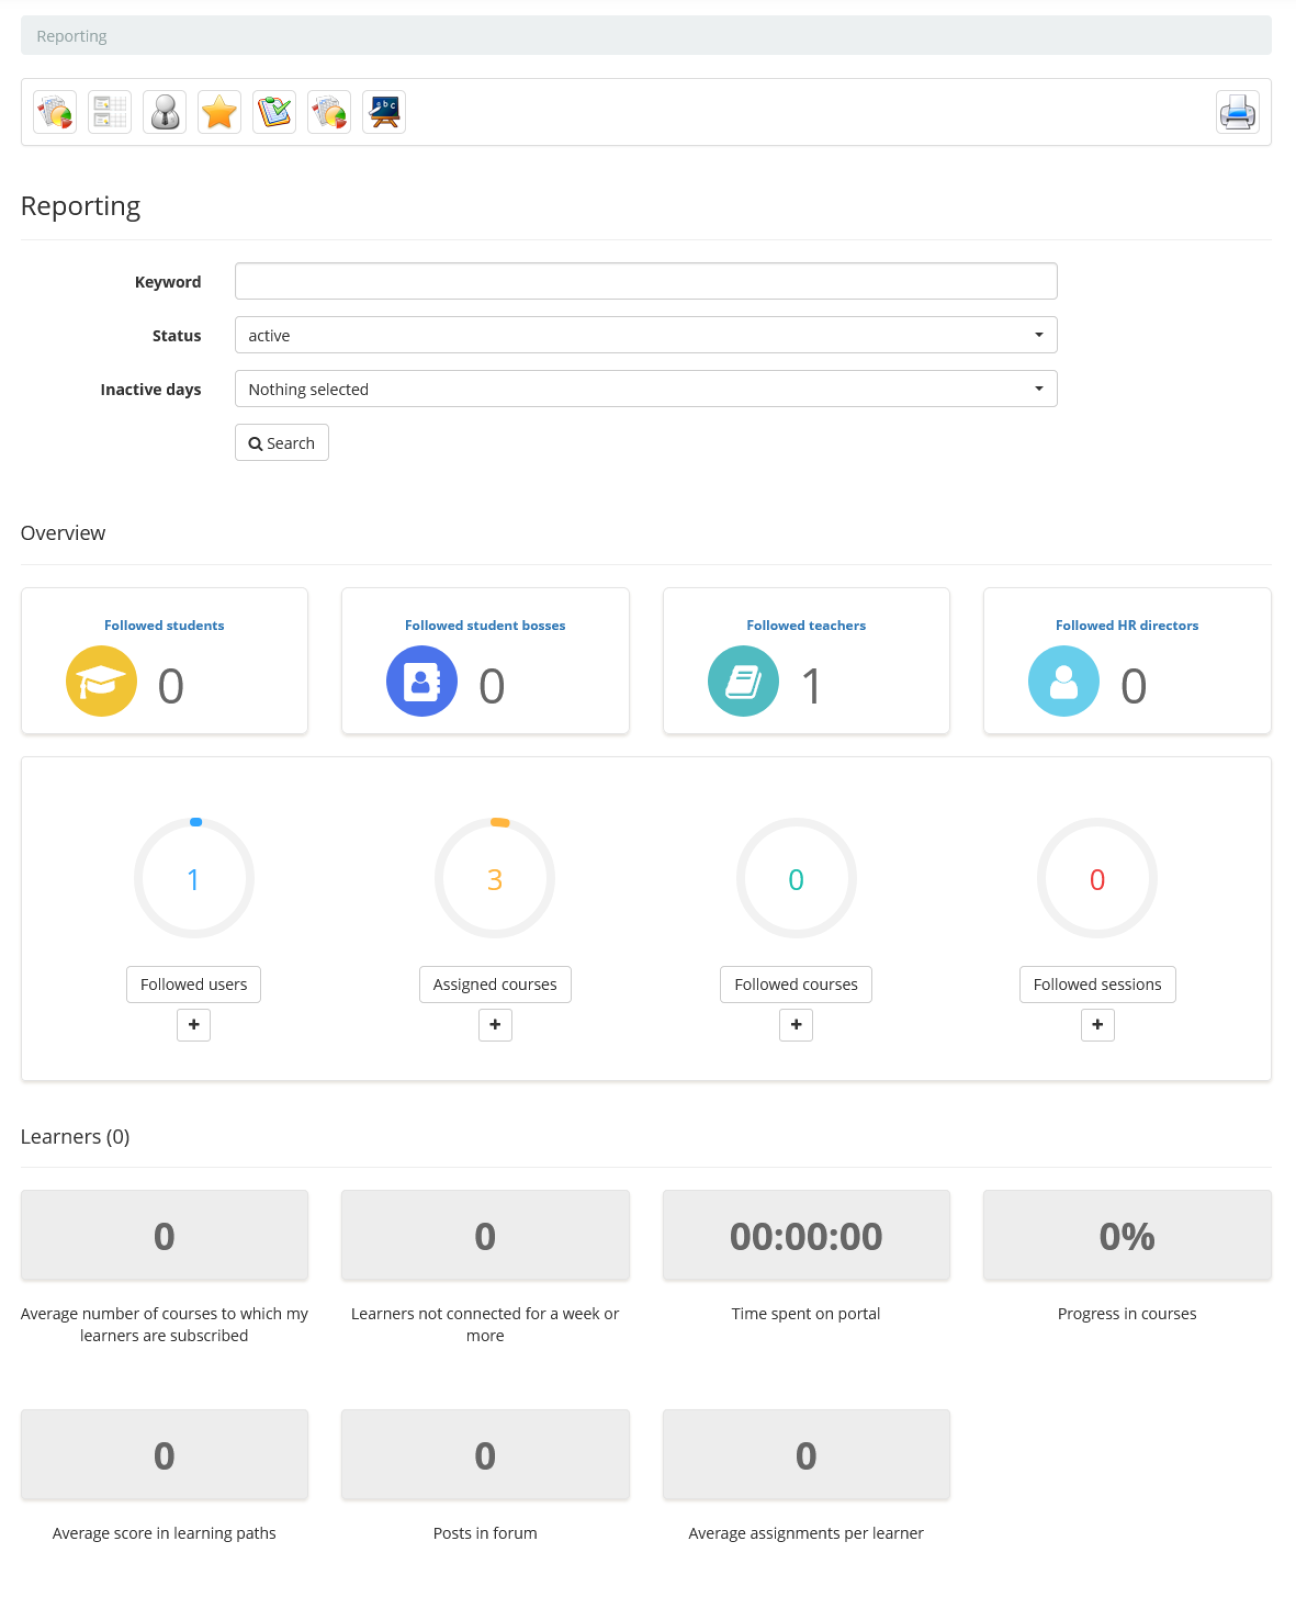Click the teal book icon
1296x1620 pixels.
click(x=743, y=681)
